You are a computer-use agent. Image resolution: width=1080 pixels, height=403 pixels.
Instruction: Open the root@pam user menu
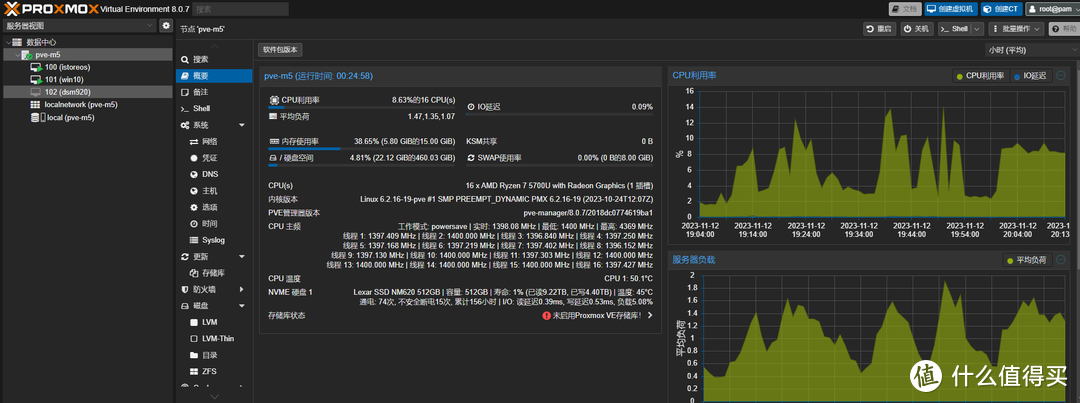coord(1050,9)
